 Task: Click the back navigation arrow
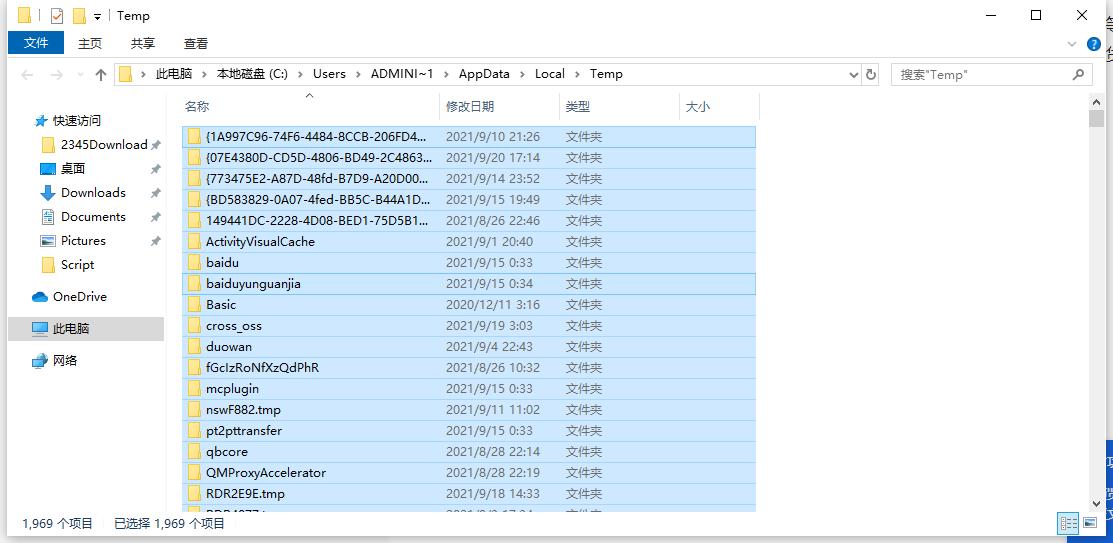click(28, 75)
